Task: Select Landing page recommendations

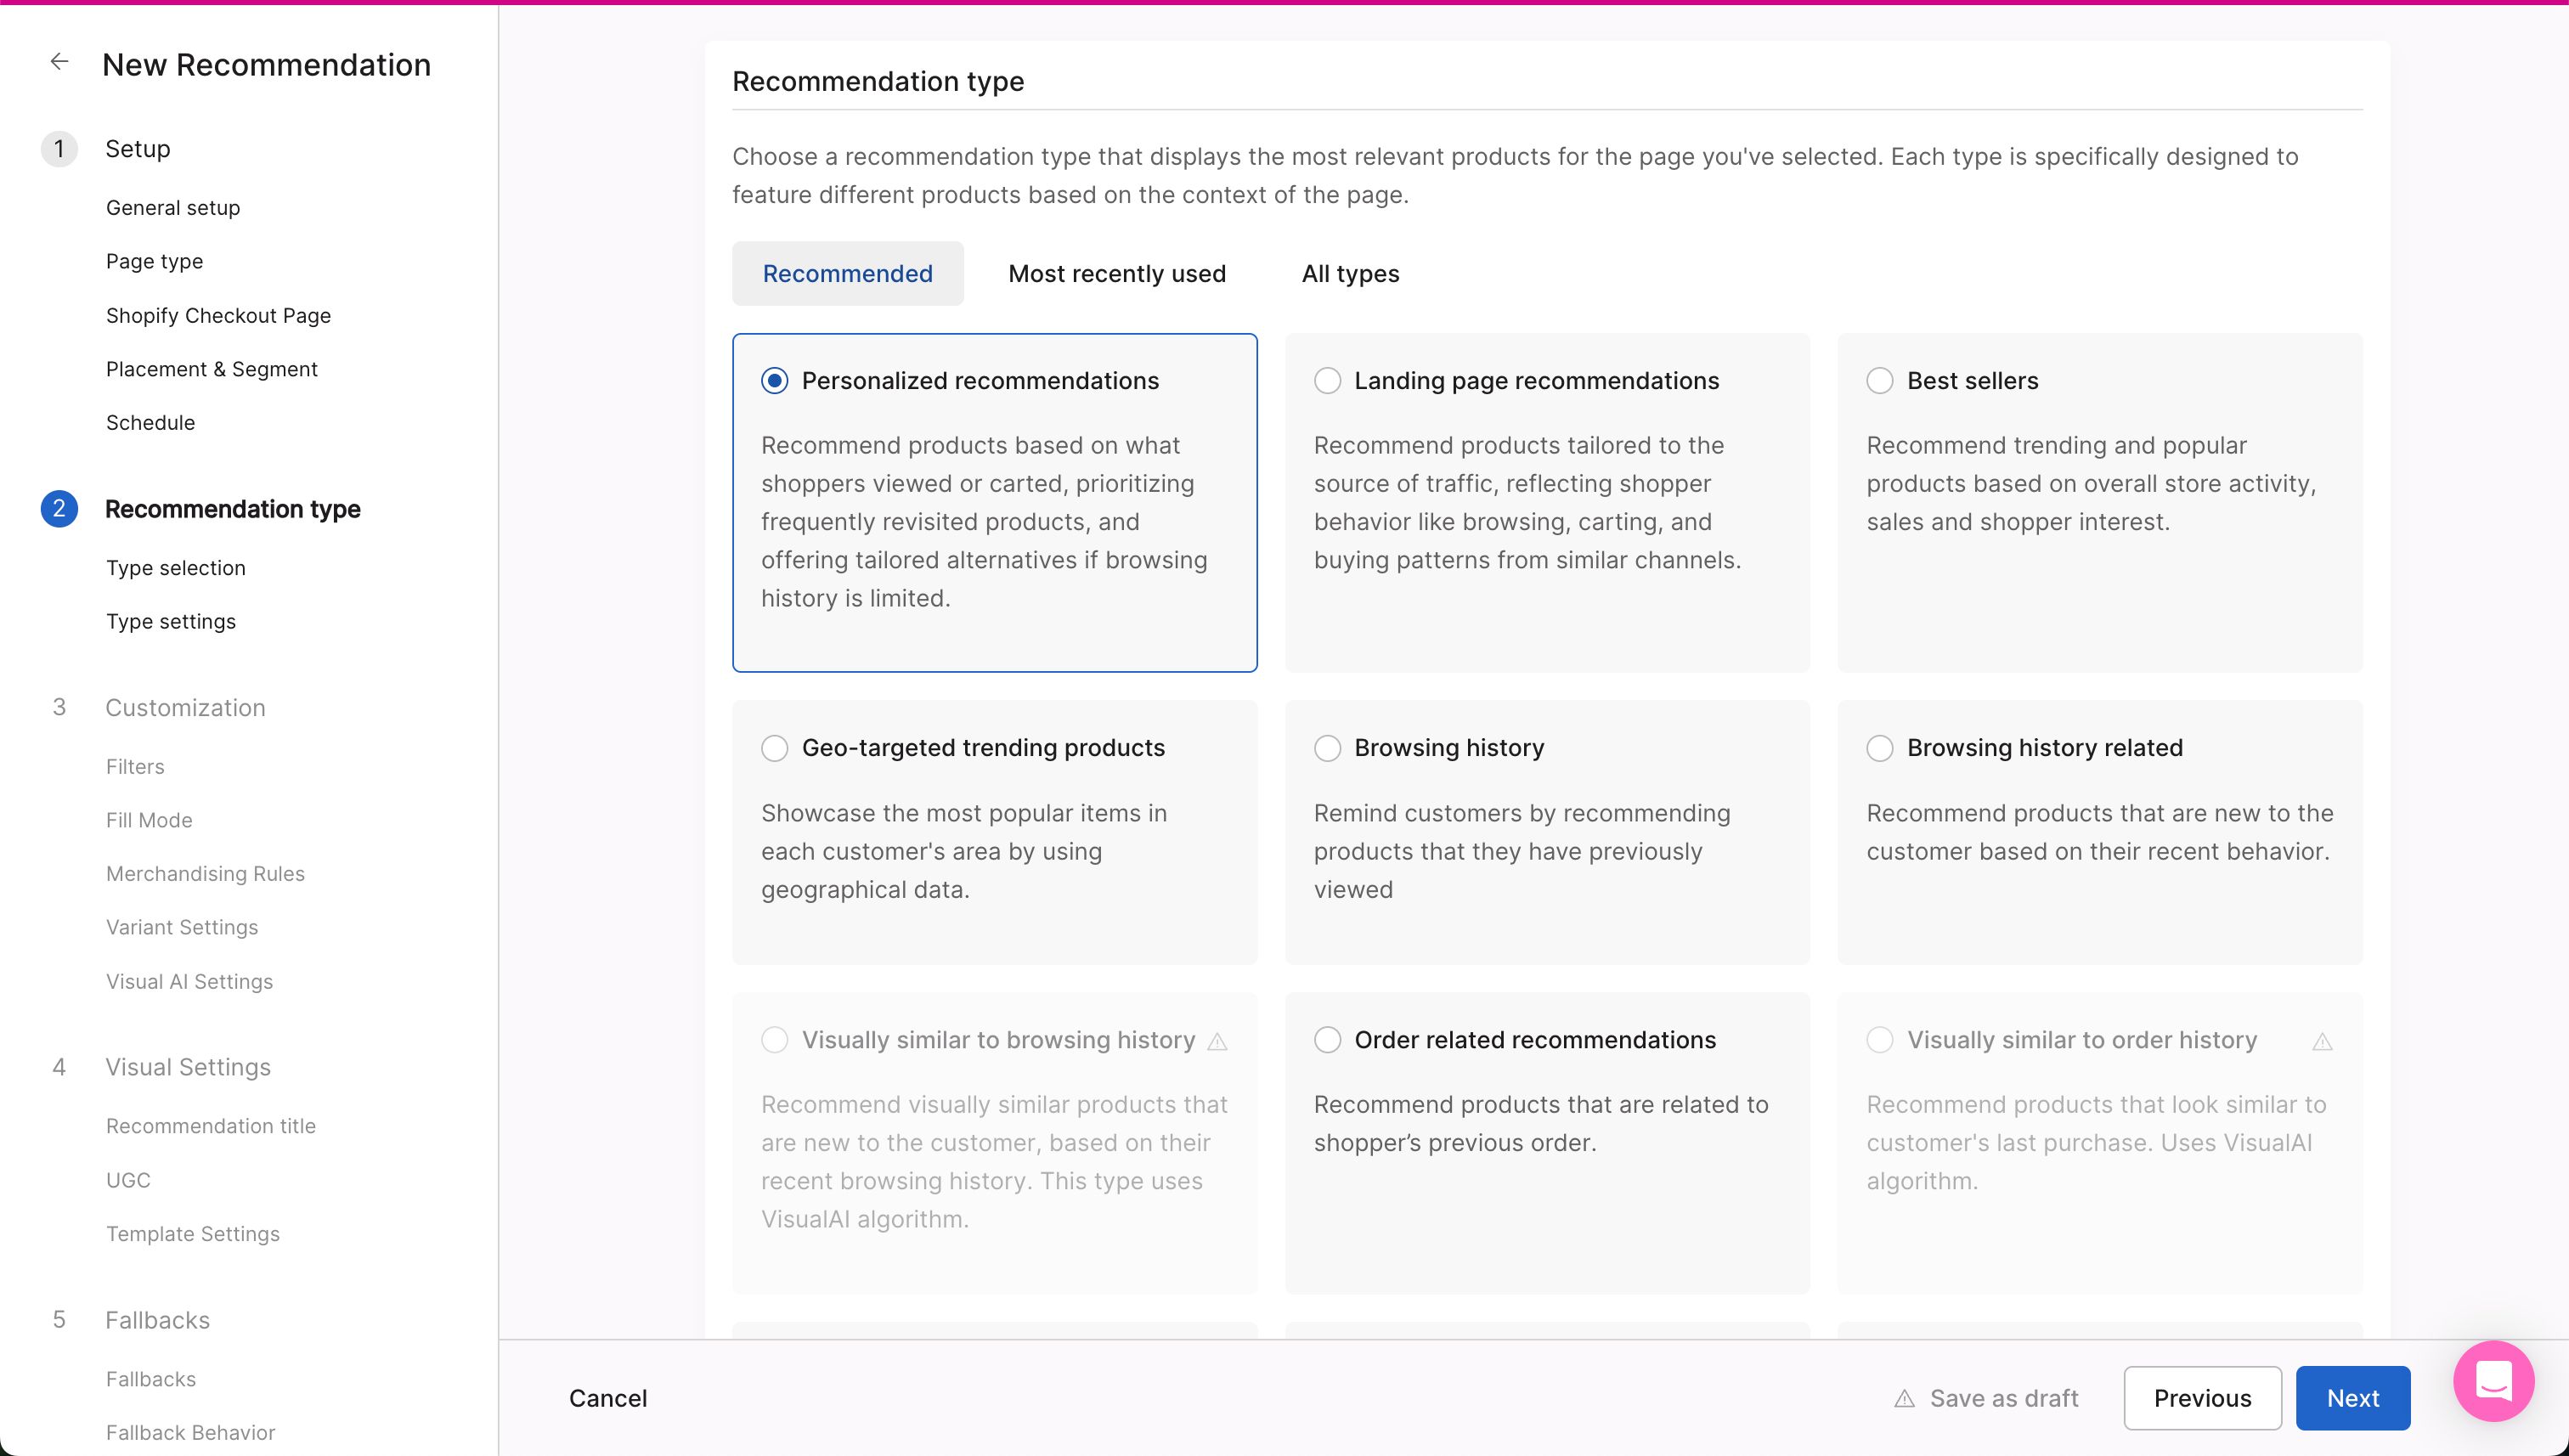Action: coord(1327,380)
